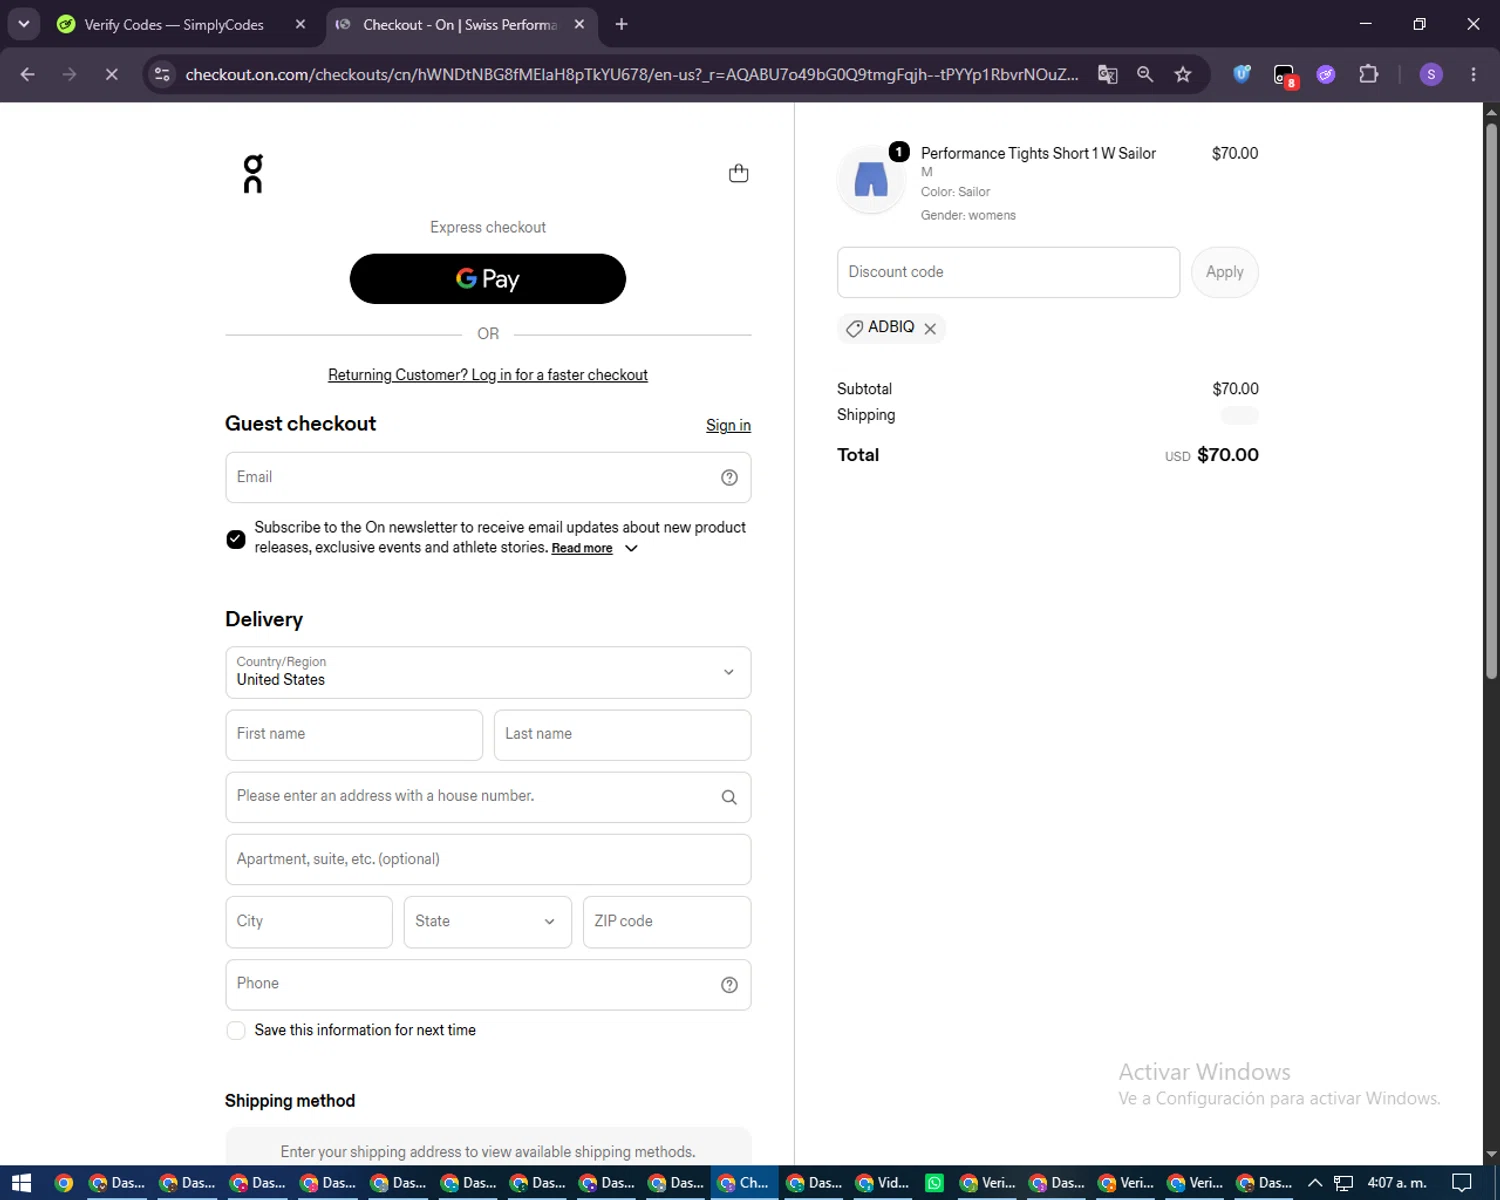Image resolution: width=1500 pixels, height=1200 pixels.
Task: Select the Vid... taskbar window
Action: pyautogui.click(x=883, y=1183)
